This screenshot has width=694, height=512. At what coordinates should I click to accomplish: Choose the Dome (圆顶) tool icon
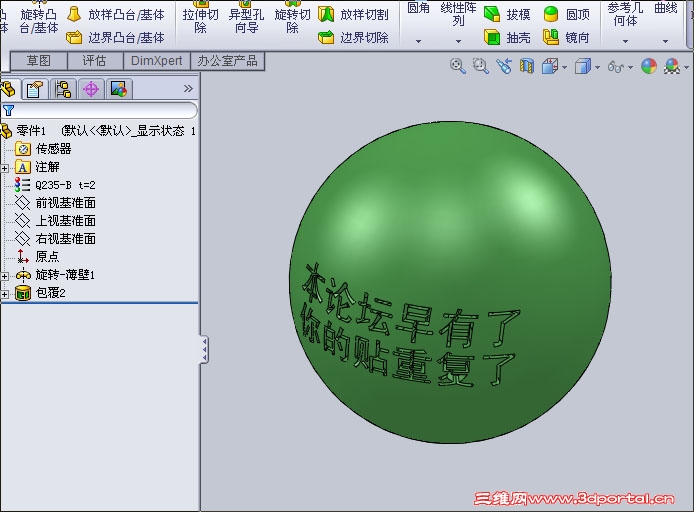(551, 14)
